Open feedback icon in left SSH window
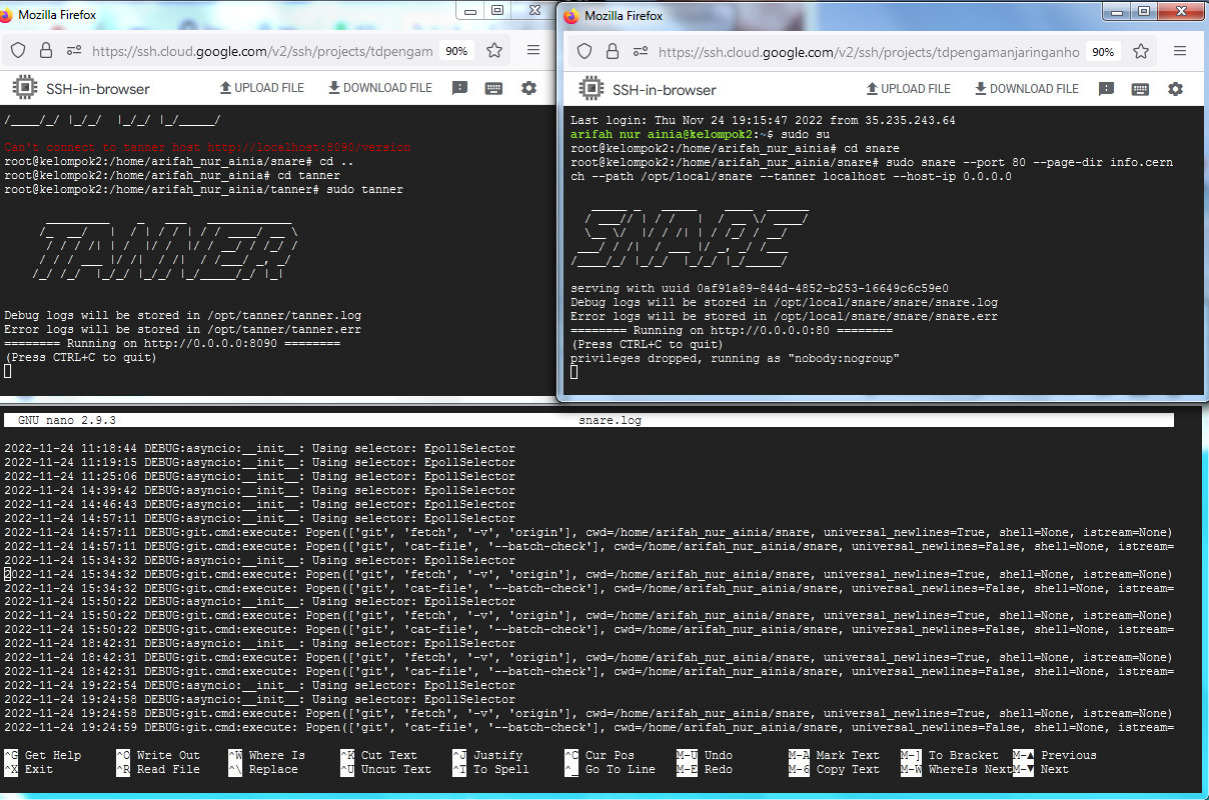 pyautogui.click(x=459, y=88)
